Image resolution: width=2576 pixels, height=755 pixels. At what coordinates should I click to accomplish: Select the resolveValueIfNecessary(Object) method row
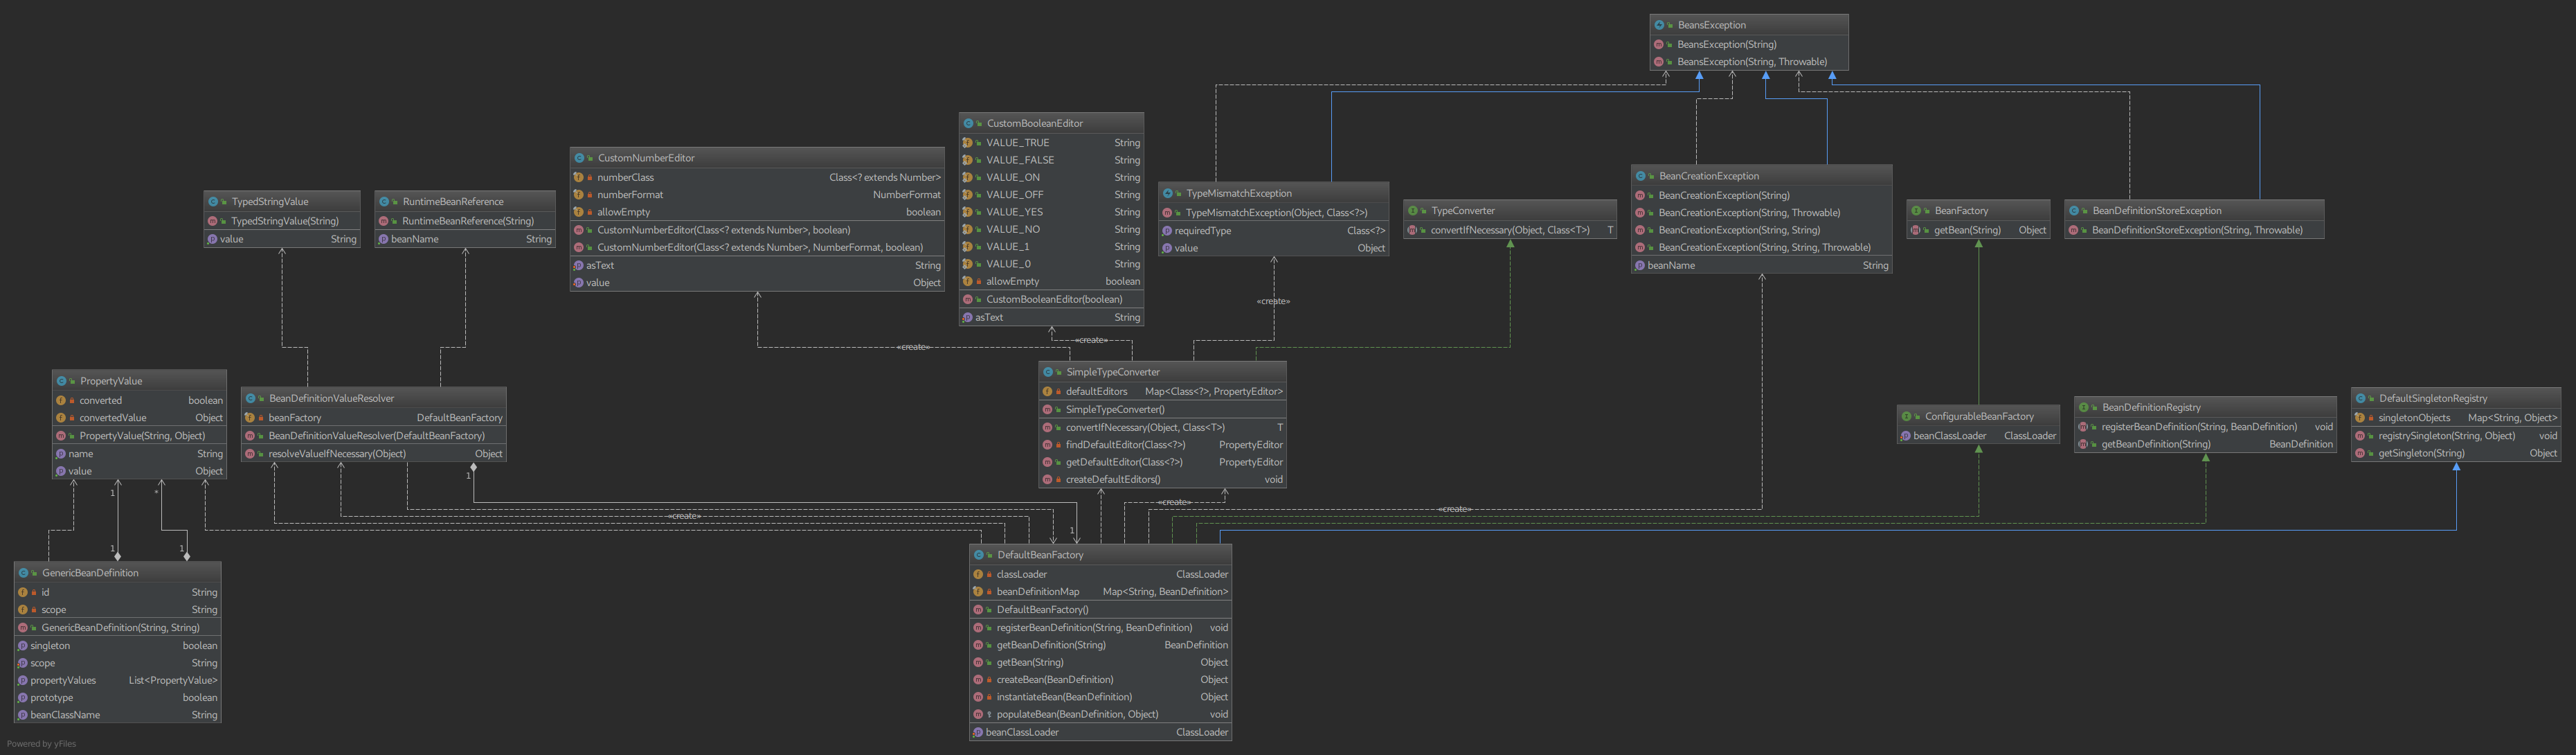click(x=337, y=454)
